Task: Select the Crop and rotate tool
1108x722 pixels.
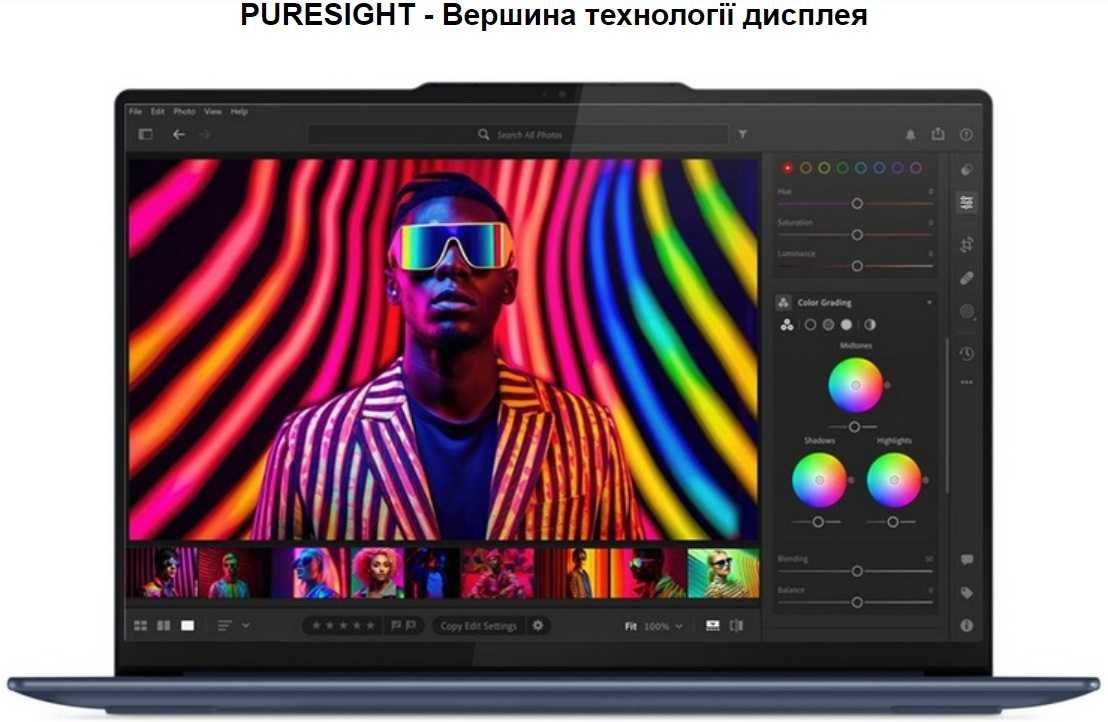Action: 967,244
